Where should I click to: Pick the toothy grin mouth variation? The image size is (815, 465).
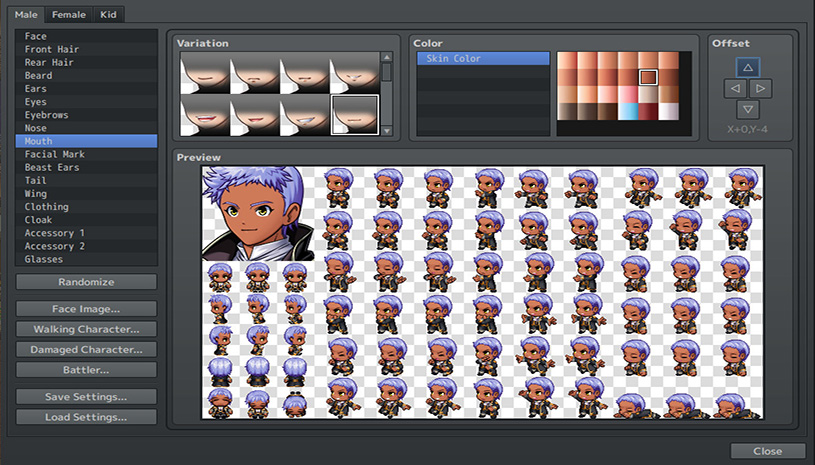pos(305,116)
